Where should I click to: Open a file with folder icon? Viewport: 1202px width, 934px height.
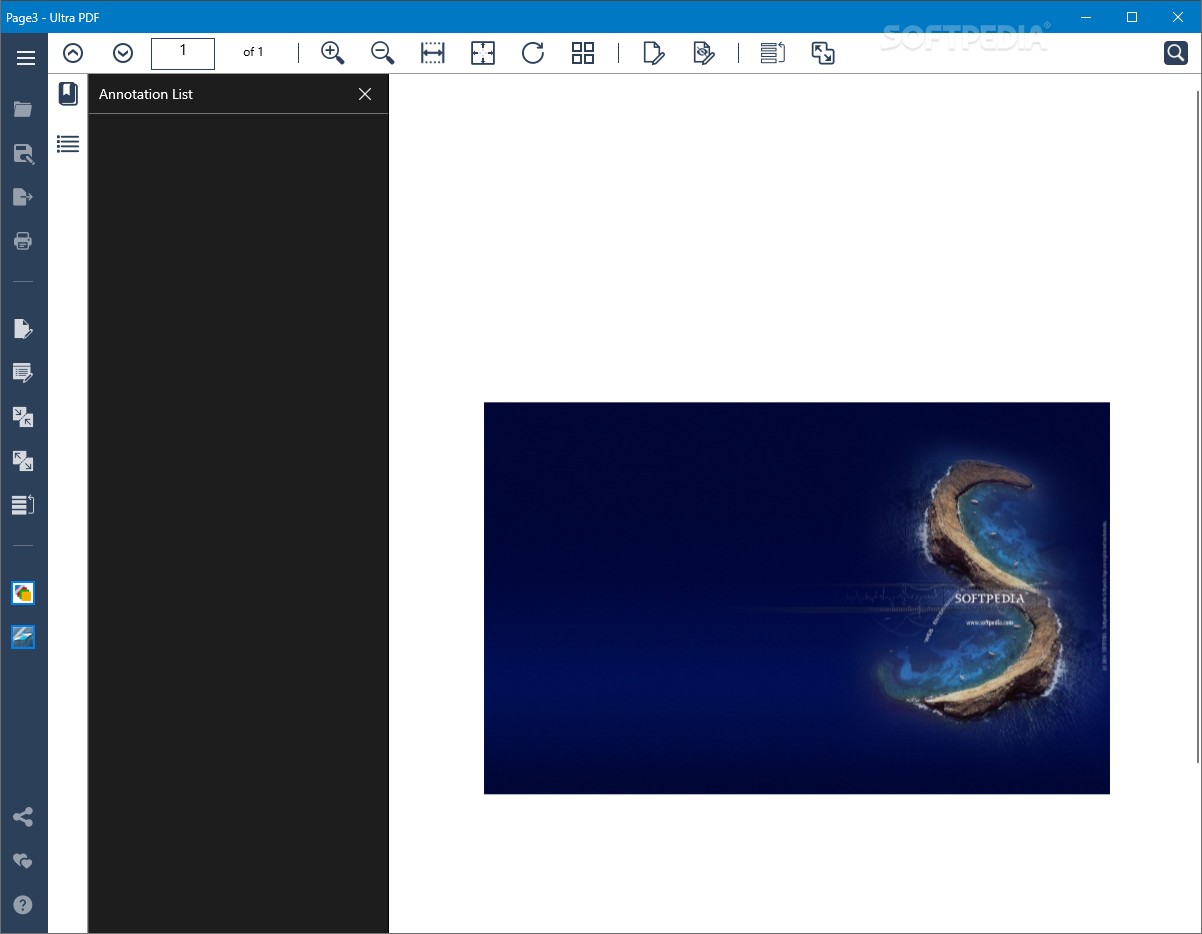23,109
